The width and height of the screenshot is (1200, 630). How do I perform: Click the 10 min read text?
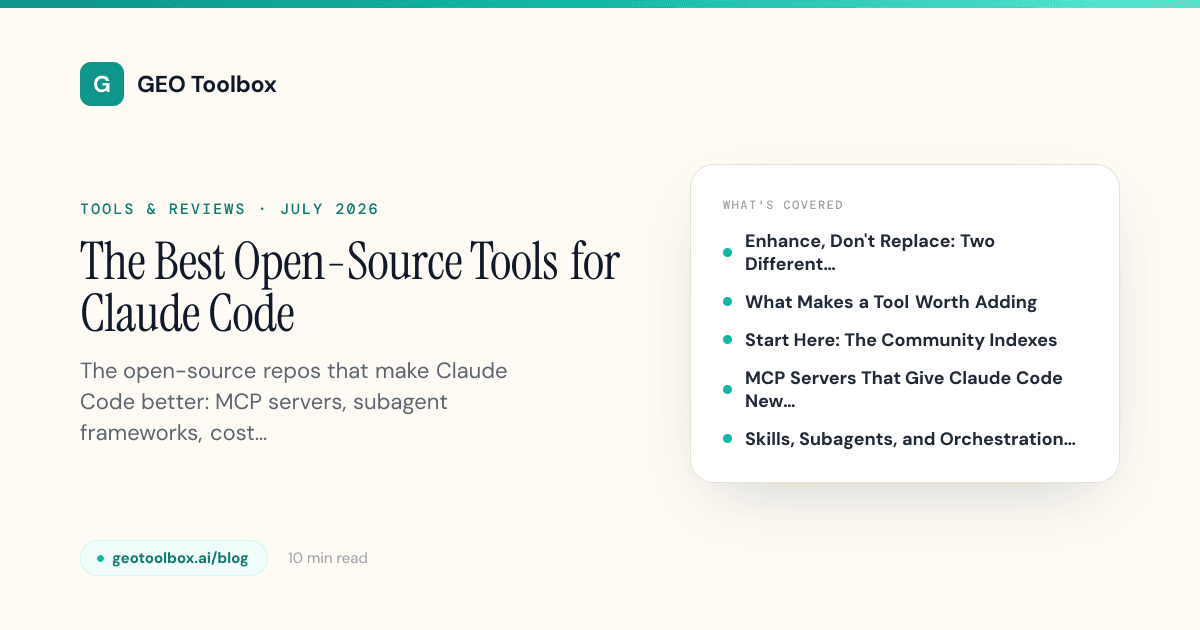point(328,558)
